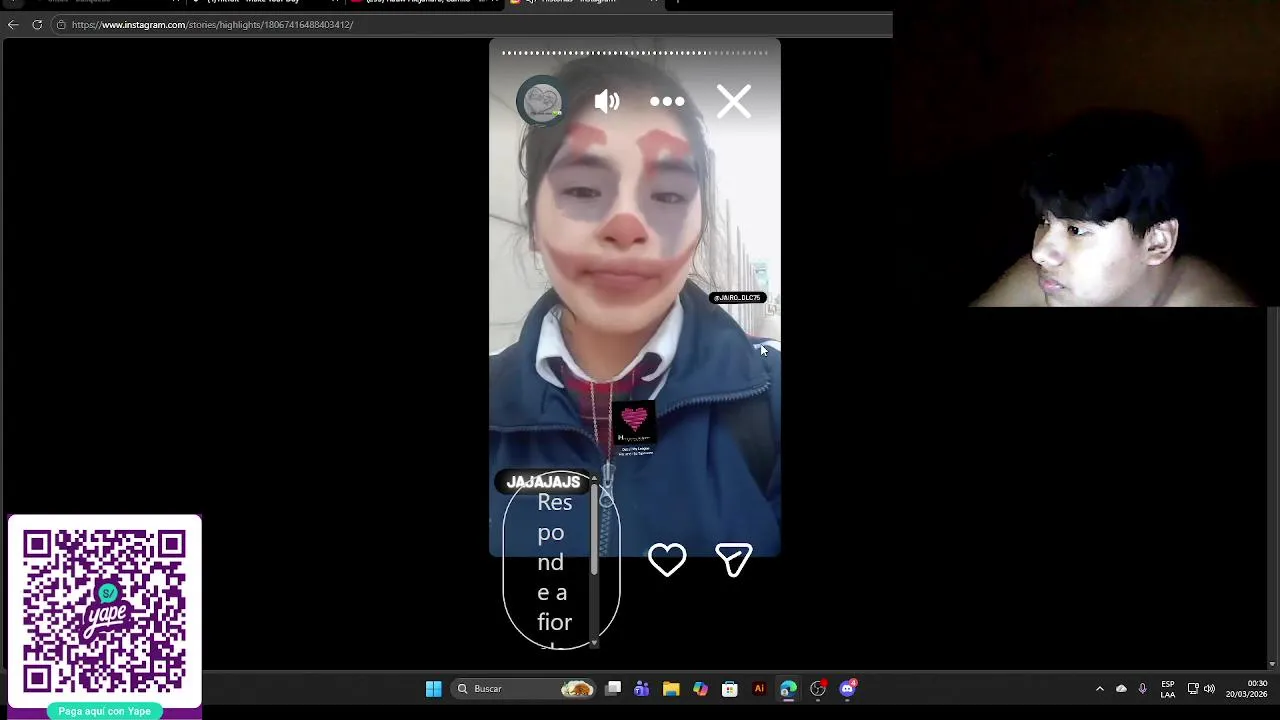Click the page vertical scrollbar down arrow

point(1272,664)
